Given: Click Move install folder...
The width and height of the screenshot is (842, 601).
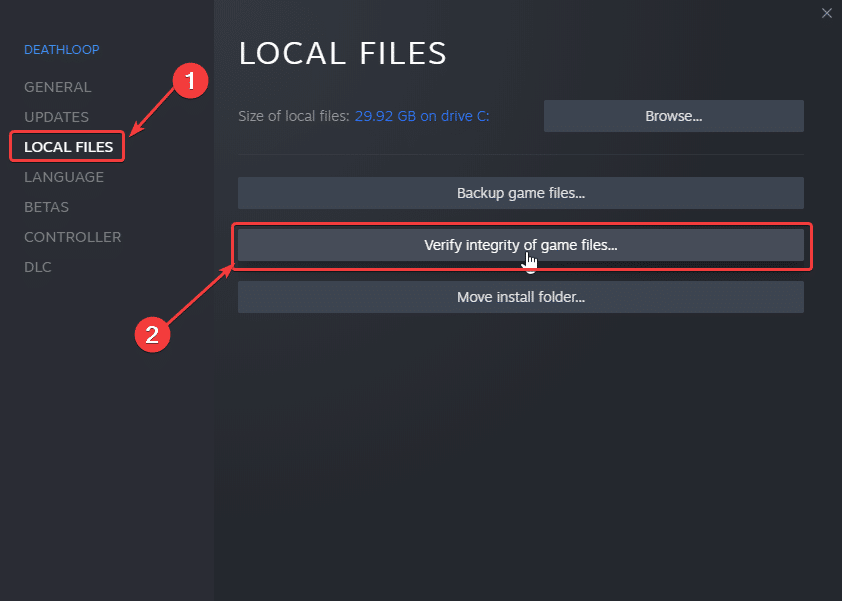Looking at the screenshot, I should (x=520, y=297).
